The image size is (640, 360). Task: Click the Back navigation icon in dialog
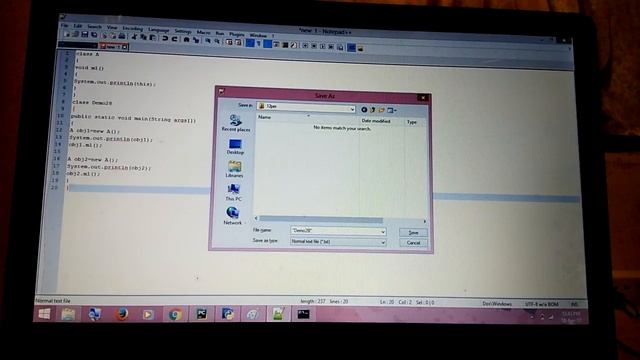(364, 109)
